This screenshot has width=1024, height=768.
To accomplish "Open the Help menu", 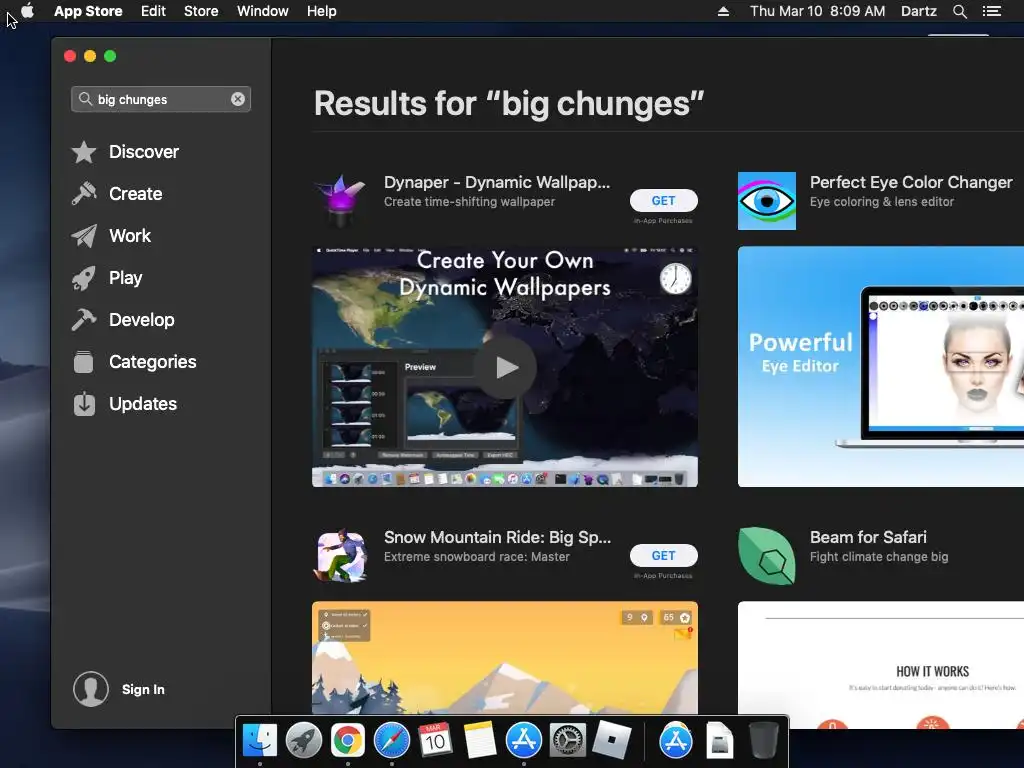I will [322, 11].
